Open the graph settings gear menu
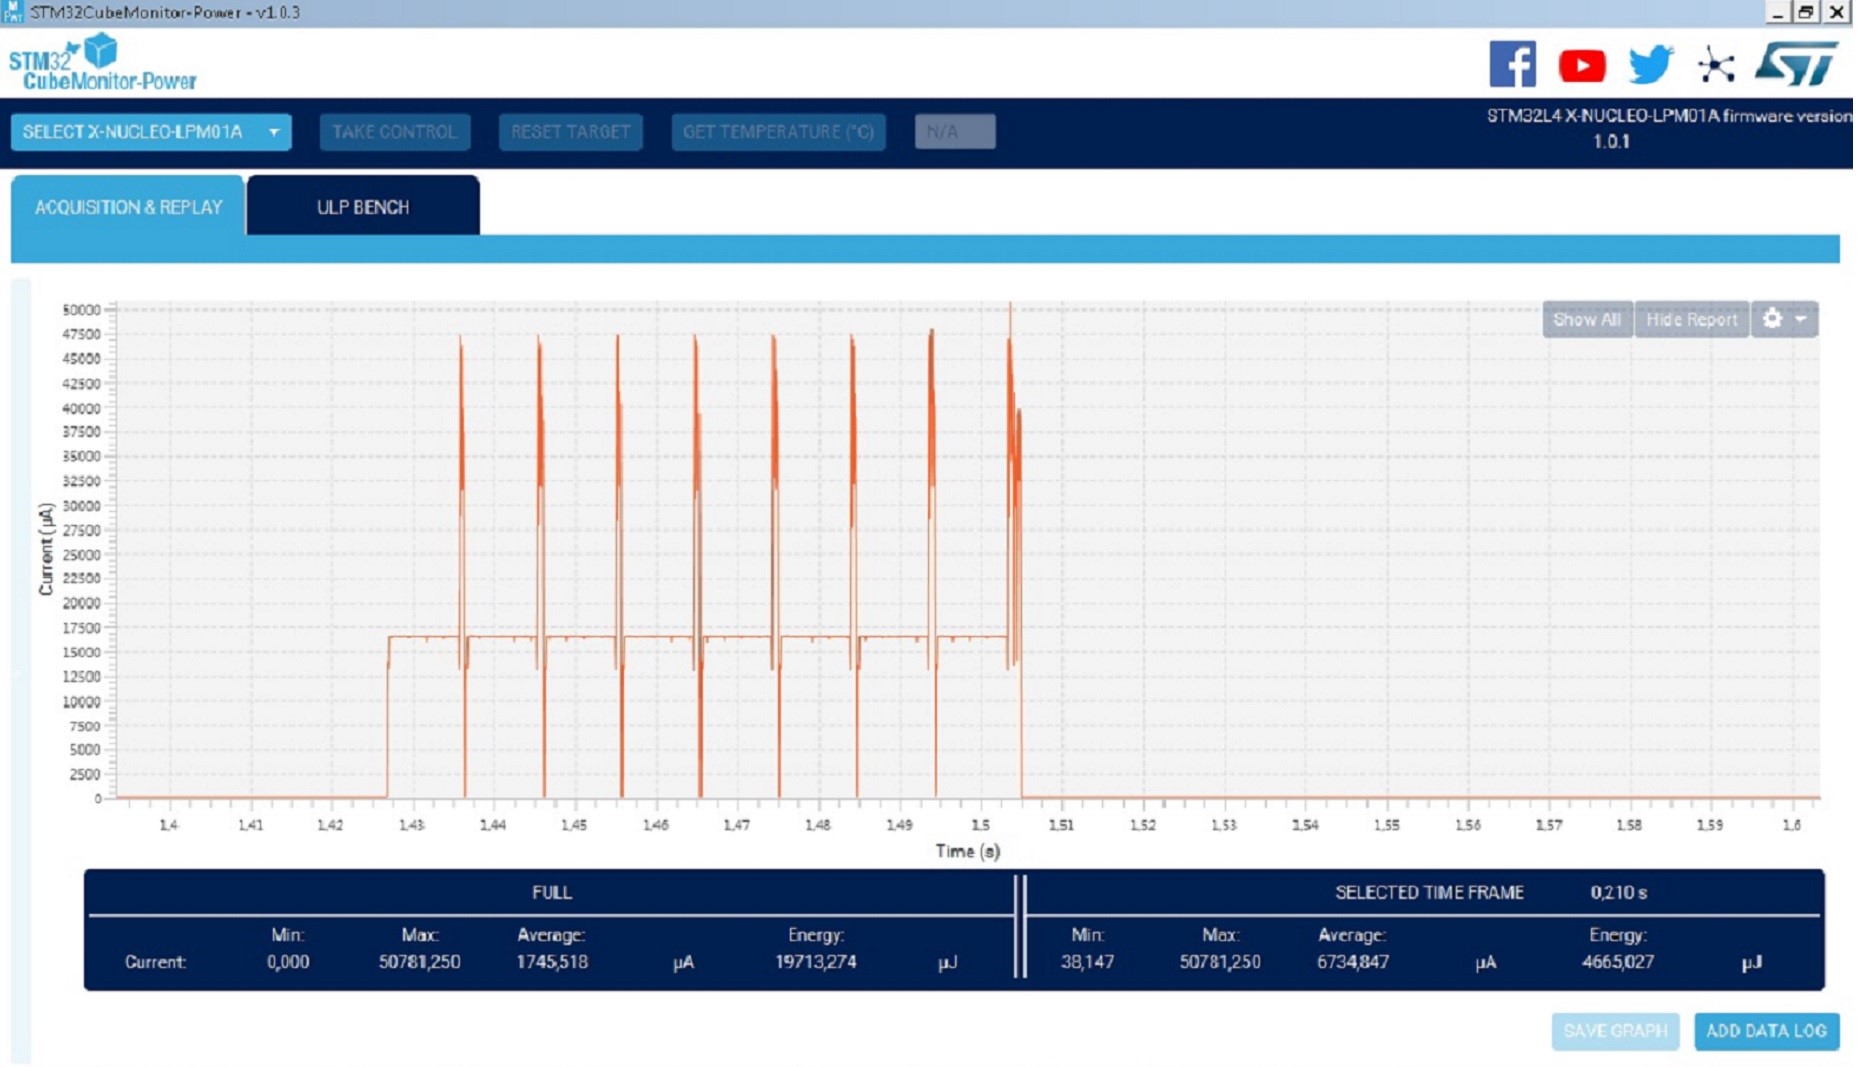1857x1067 pixels. [x=1783, y=319]
